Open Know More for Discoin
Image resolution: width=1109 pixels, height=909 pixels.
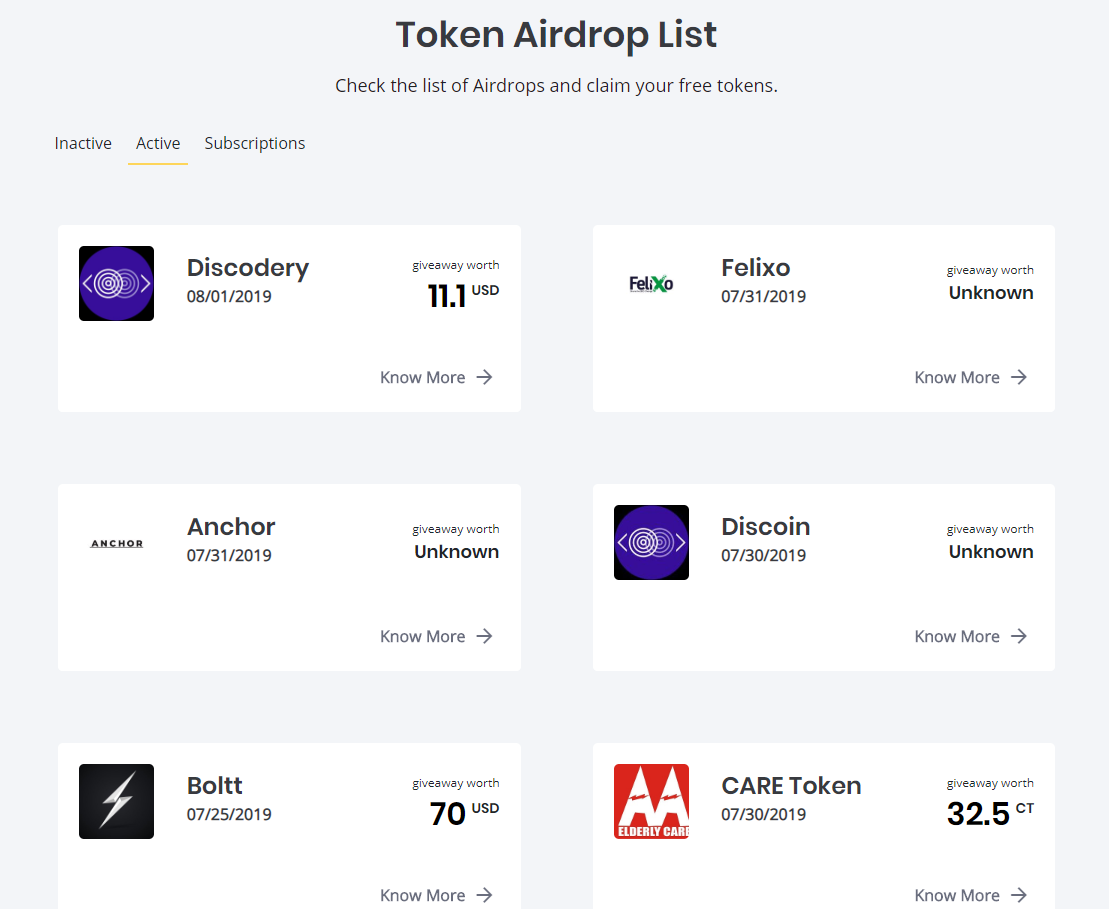(970, 636)
